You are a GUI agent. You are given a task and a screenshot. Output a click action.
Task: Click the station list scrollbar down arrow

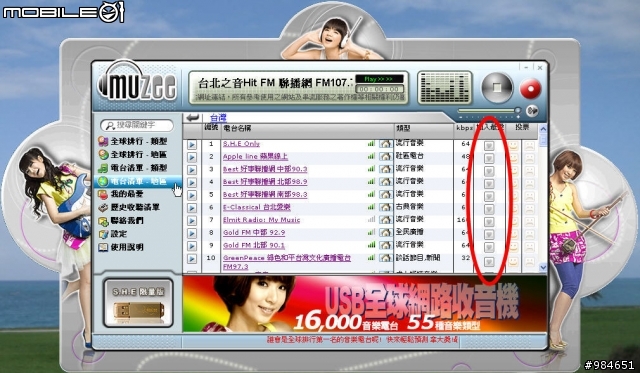click(543, 267)
